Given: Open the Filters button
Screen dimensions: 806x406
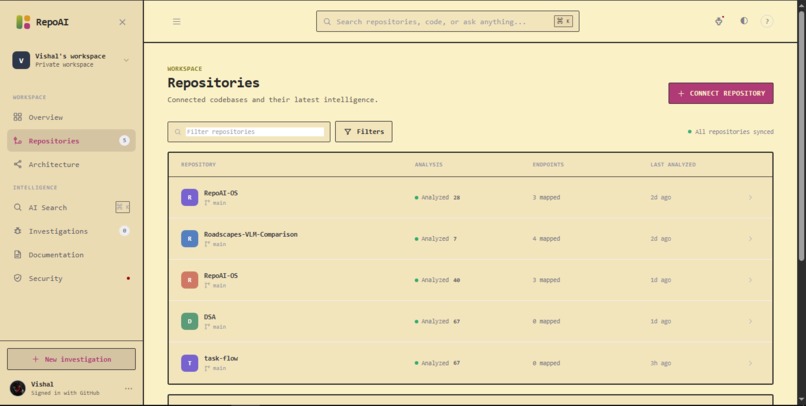Looking at the screenshot, I should tap(363, 132).
